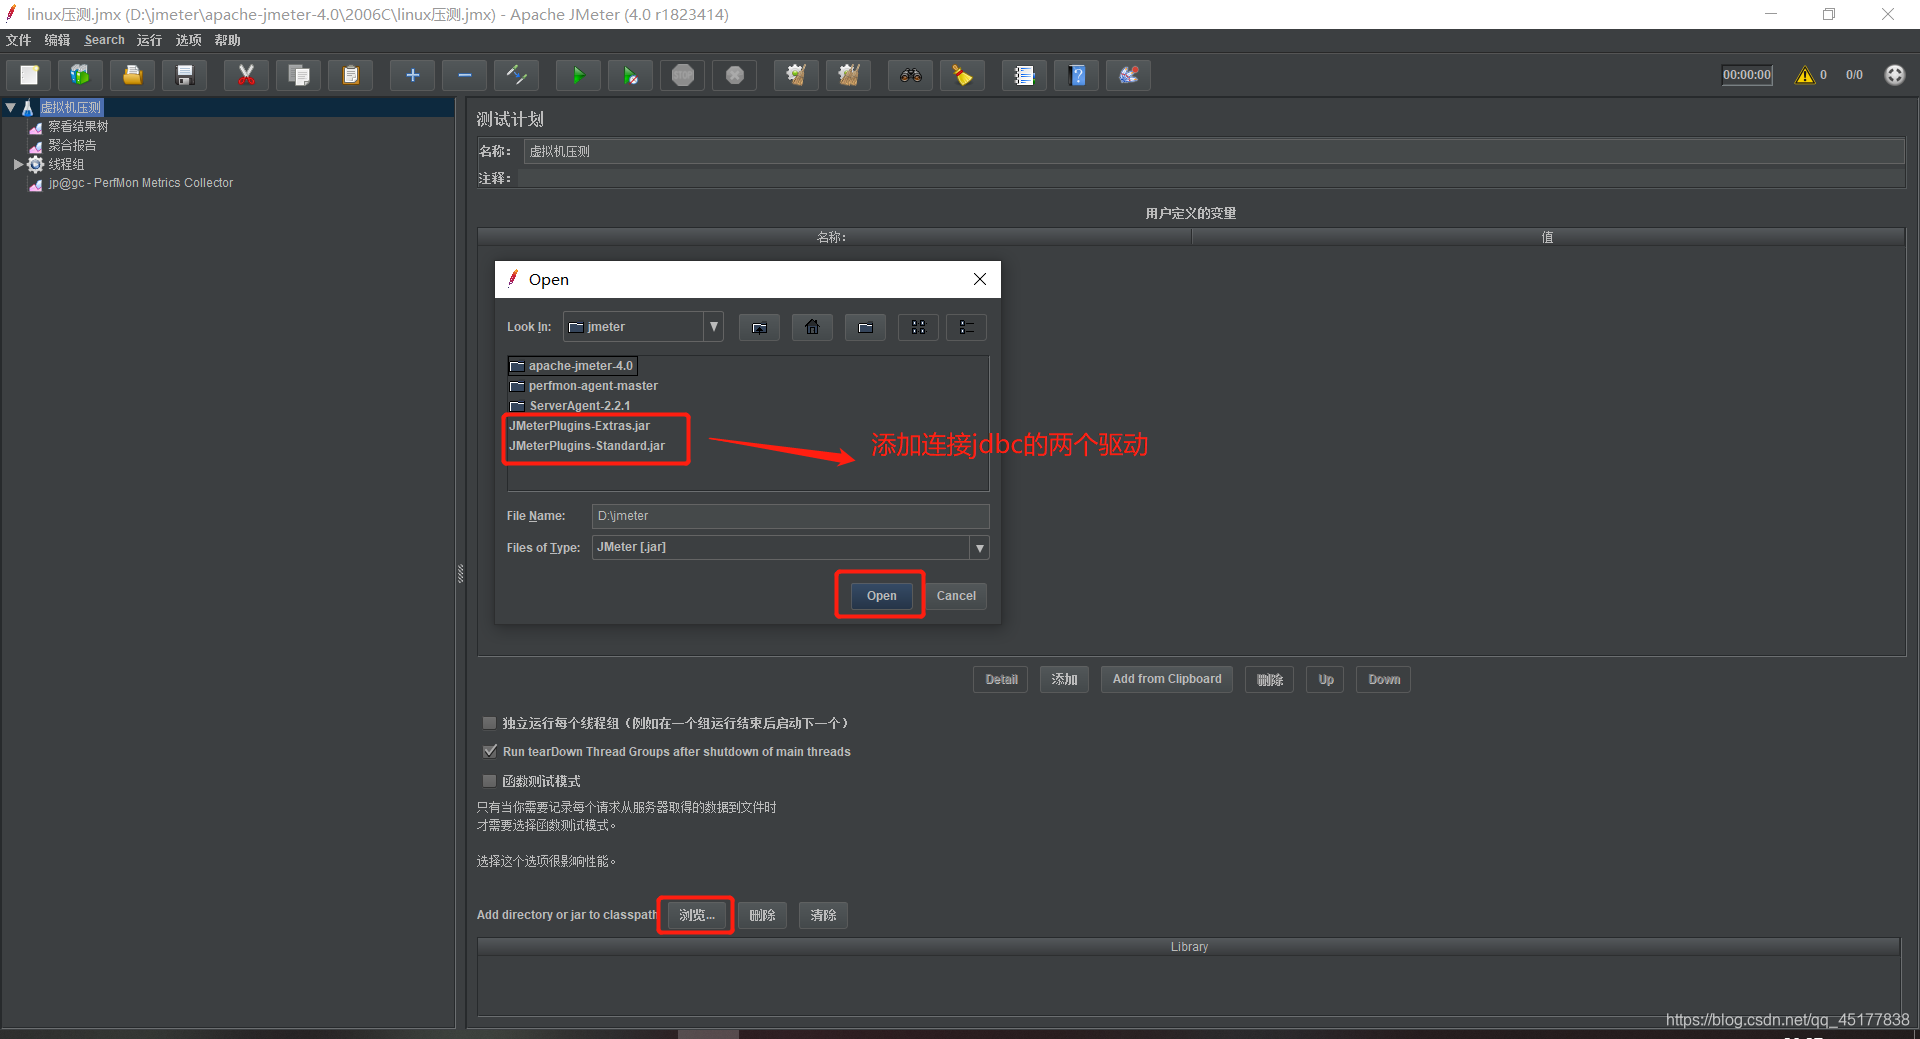This screenshot has height=1039, width=1920.
Task: Expand the 线程组 thread group node
Action: coord(18,164)
